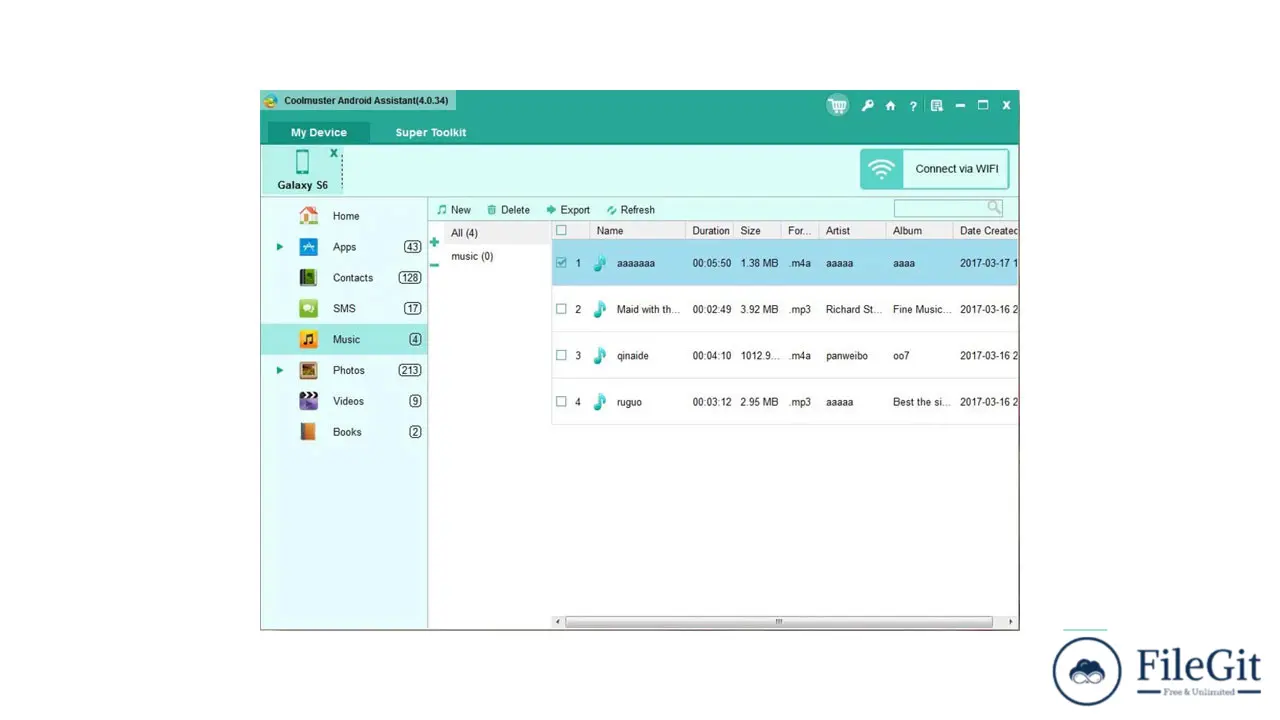
Task: Open SMS category in sidebar
Action: click(344, 309)
